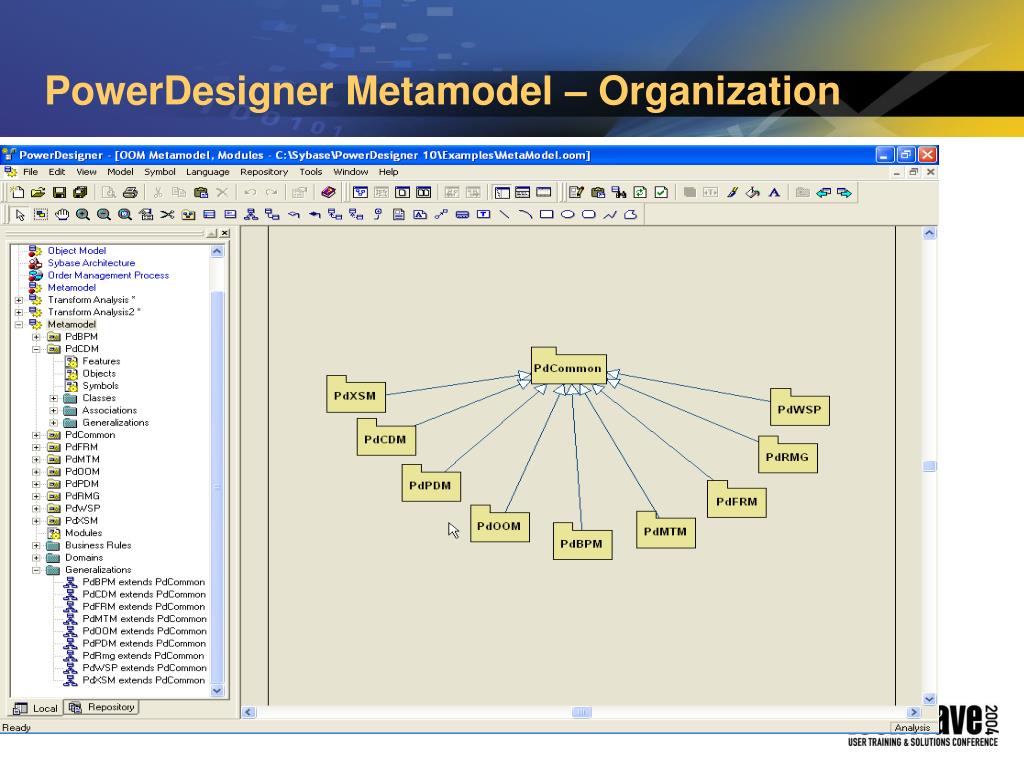Image resolution: width=1024 pixels, height=768 pixels.
Task: Click the fill color bucket icon
Action: [x=753, y=192]
